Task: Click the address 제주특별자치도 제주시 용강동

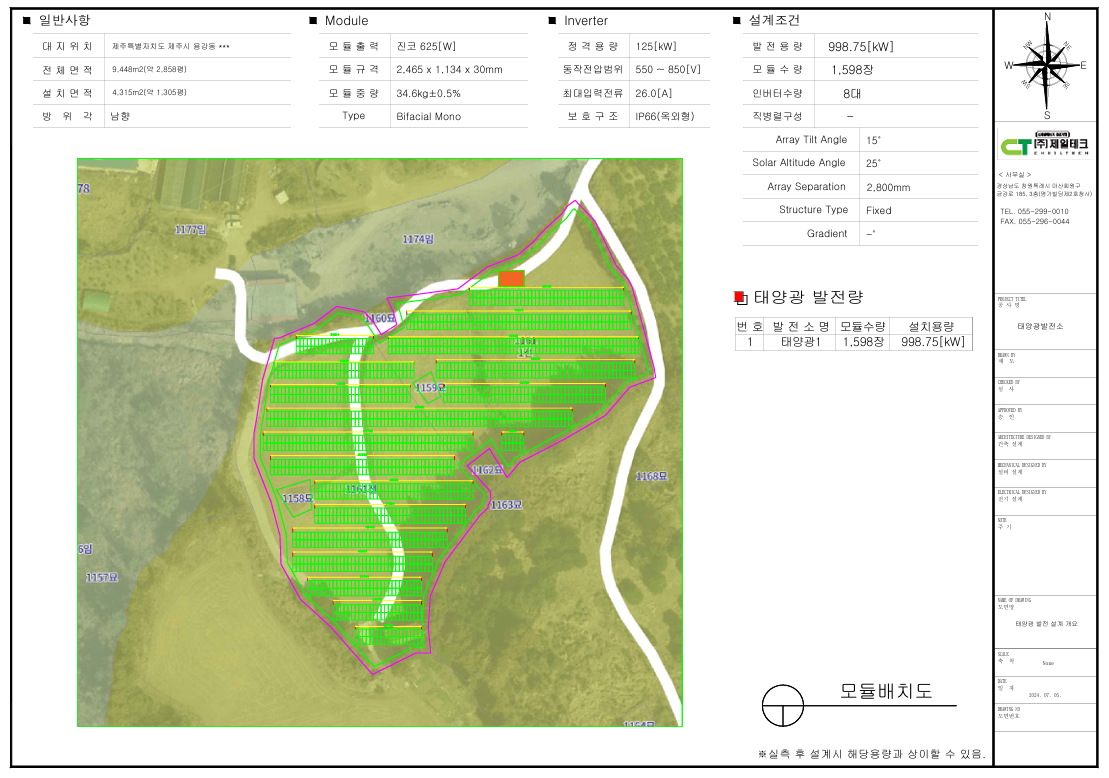Action: 170,46
